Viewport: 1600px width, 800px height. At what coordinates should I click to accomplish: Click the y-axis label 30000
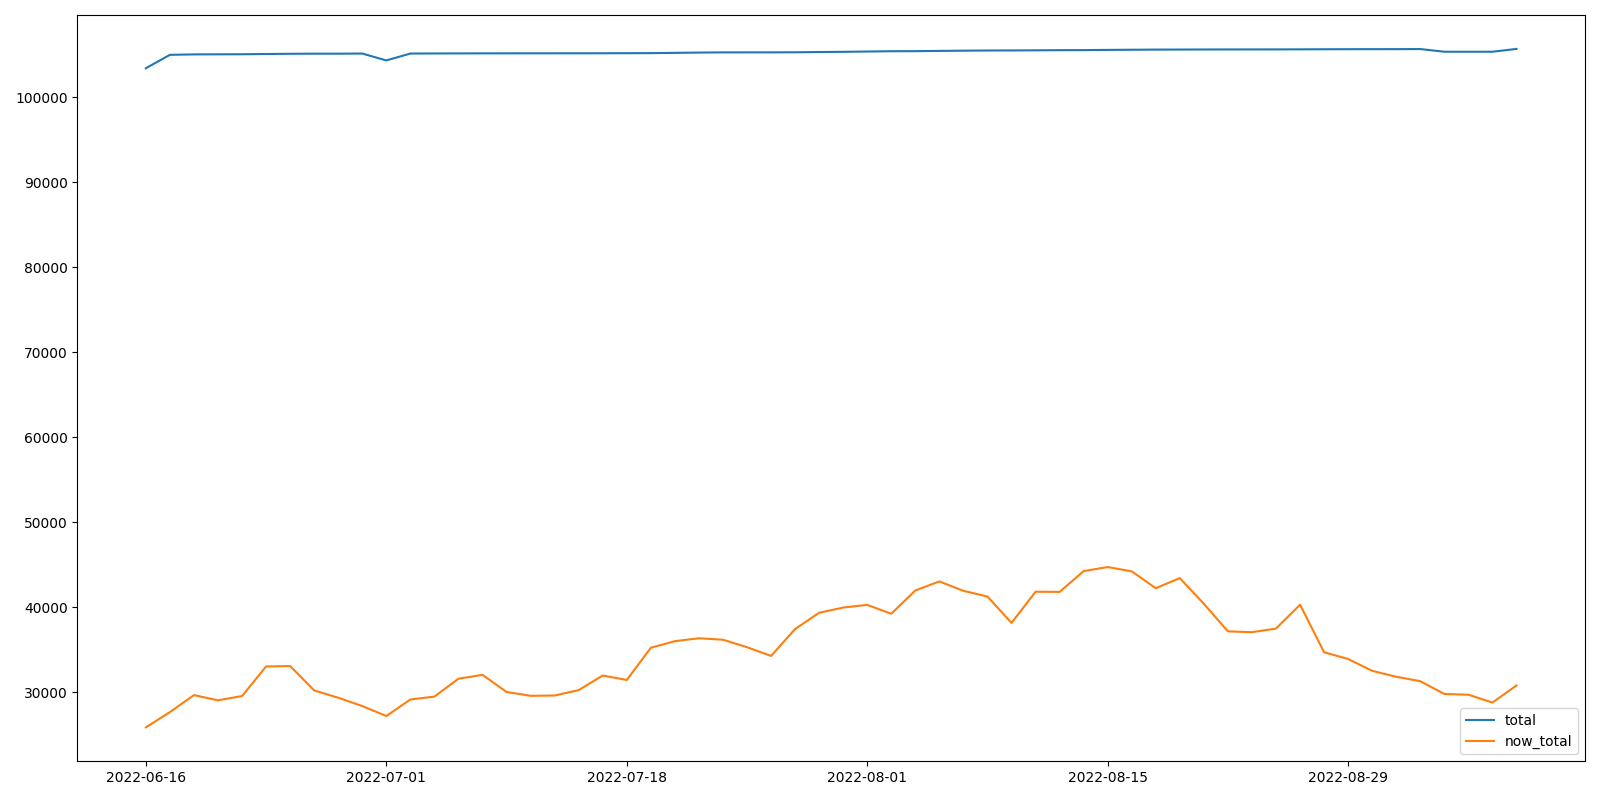46,693
